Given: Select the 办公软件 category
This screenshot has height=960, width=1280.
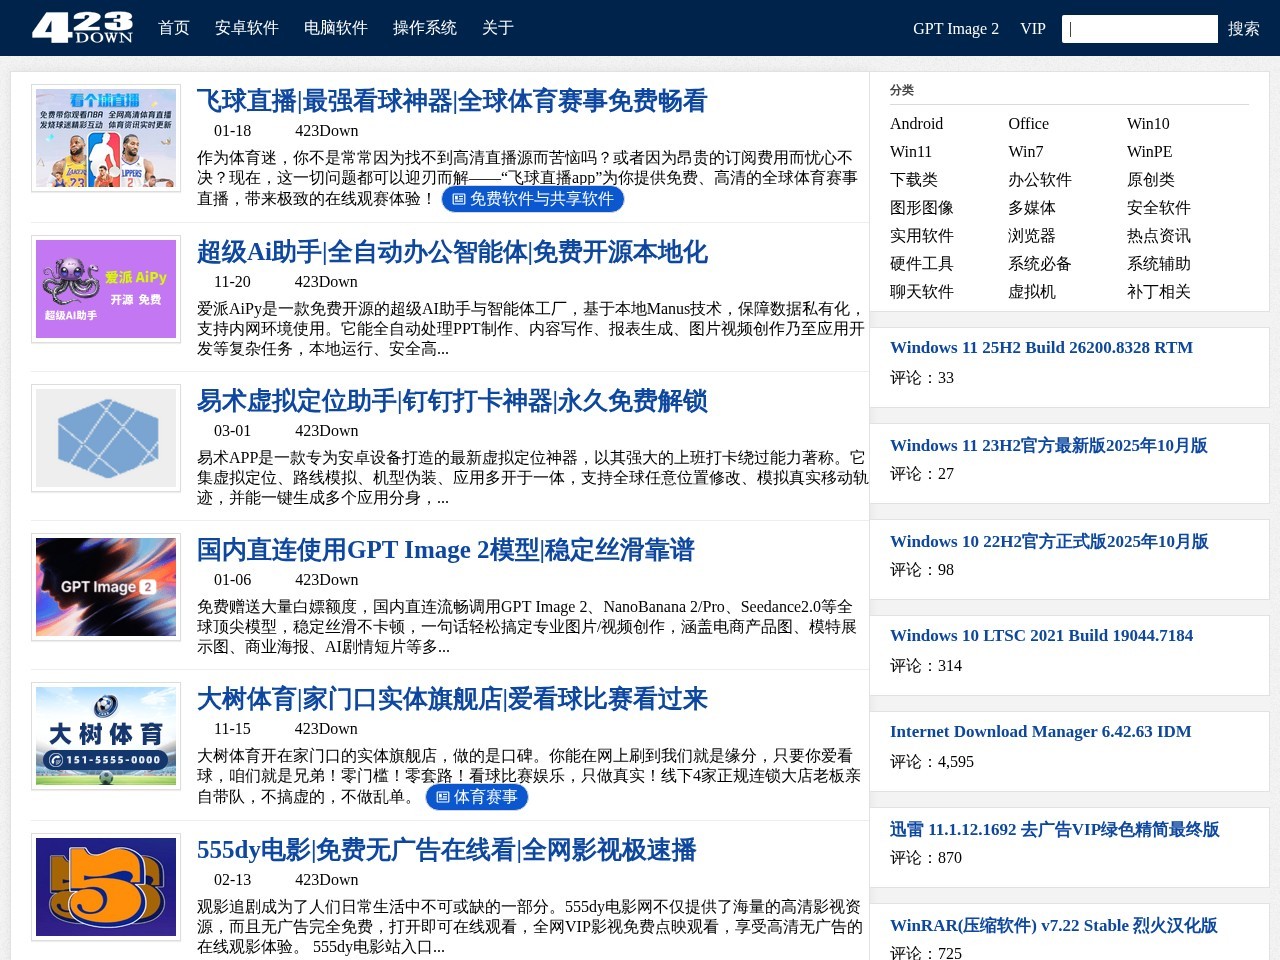Looking at the screenshot, I should click(1040, 180).
